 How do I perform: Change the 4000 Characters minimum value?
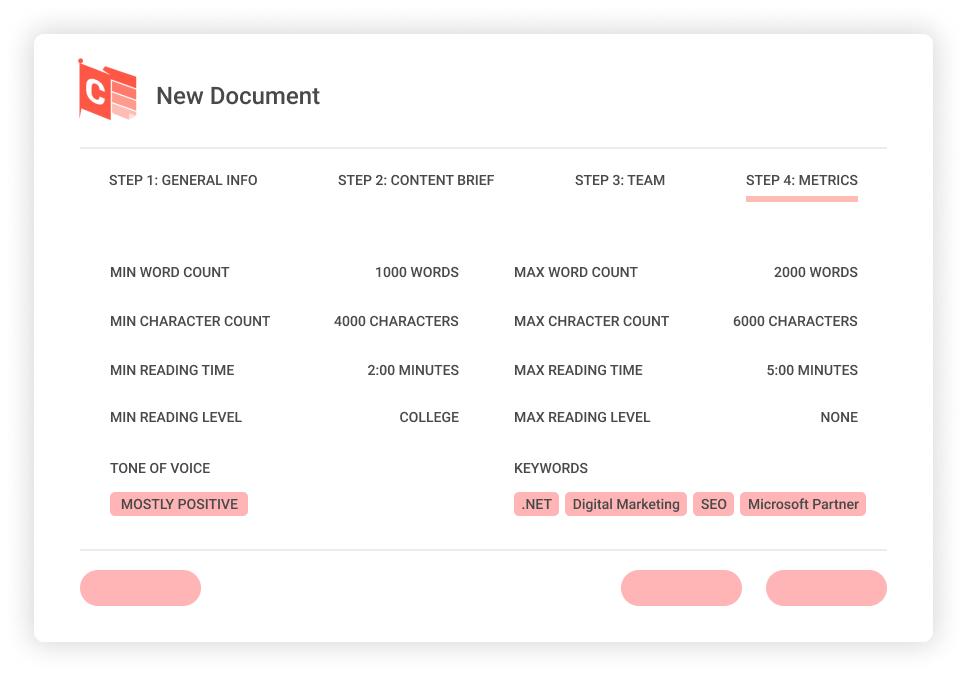pyautogui.click(x=396, y=321)
